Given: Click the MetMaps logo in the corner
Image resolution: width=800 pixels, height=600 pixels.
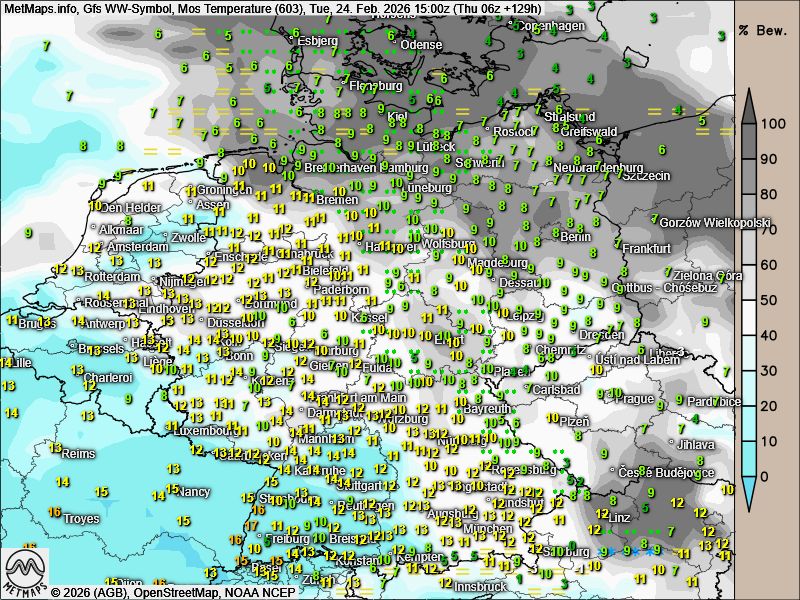Looking at the screenshot, I should coord(26,571).
